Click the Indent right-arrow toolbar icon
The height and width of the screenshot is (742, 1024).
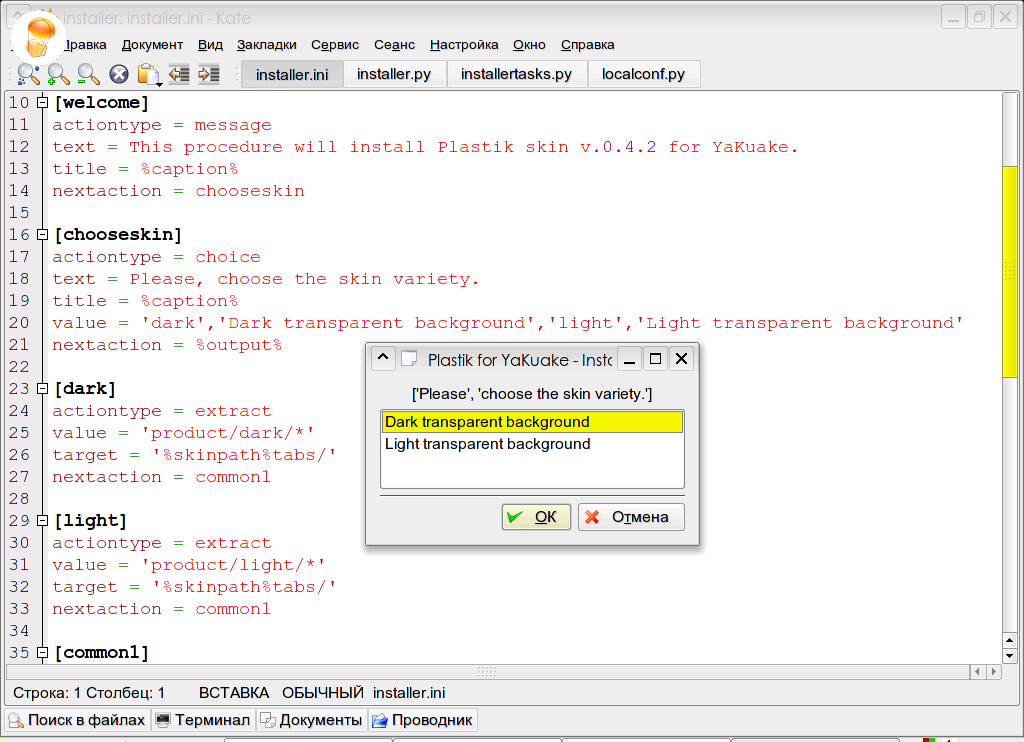209,74
